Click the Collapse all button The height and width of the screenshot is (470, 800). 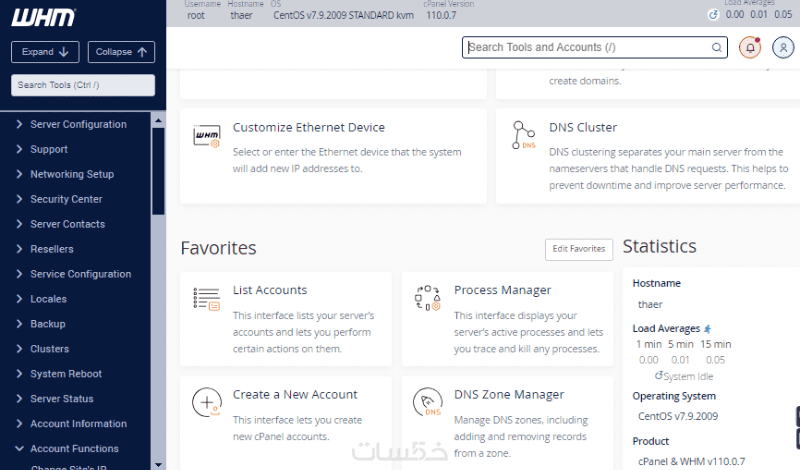(121, 52)
